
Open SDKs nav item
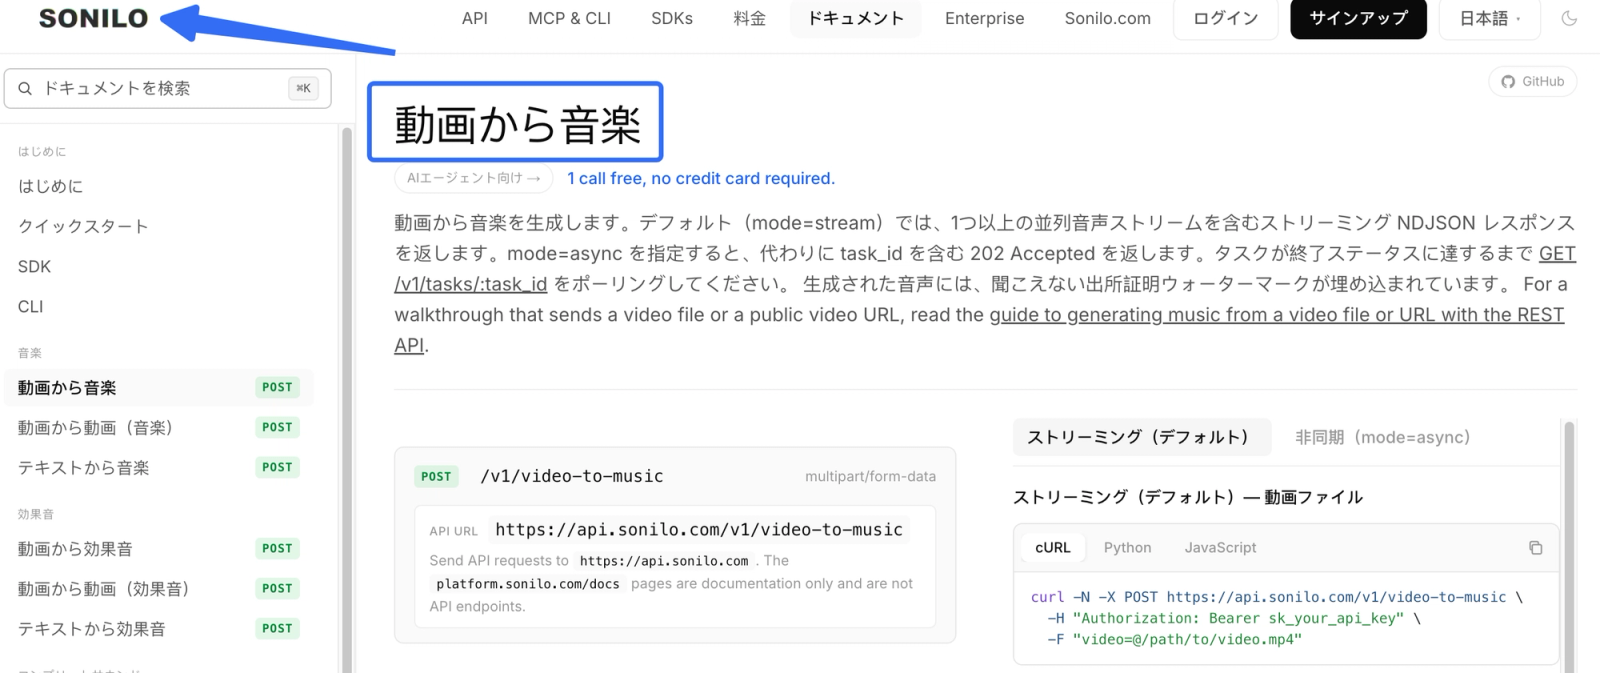coord(672,19)
